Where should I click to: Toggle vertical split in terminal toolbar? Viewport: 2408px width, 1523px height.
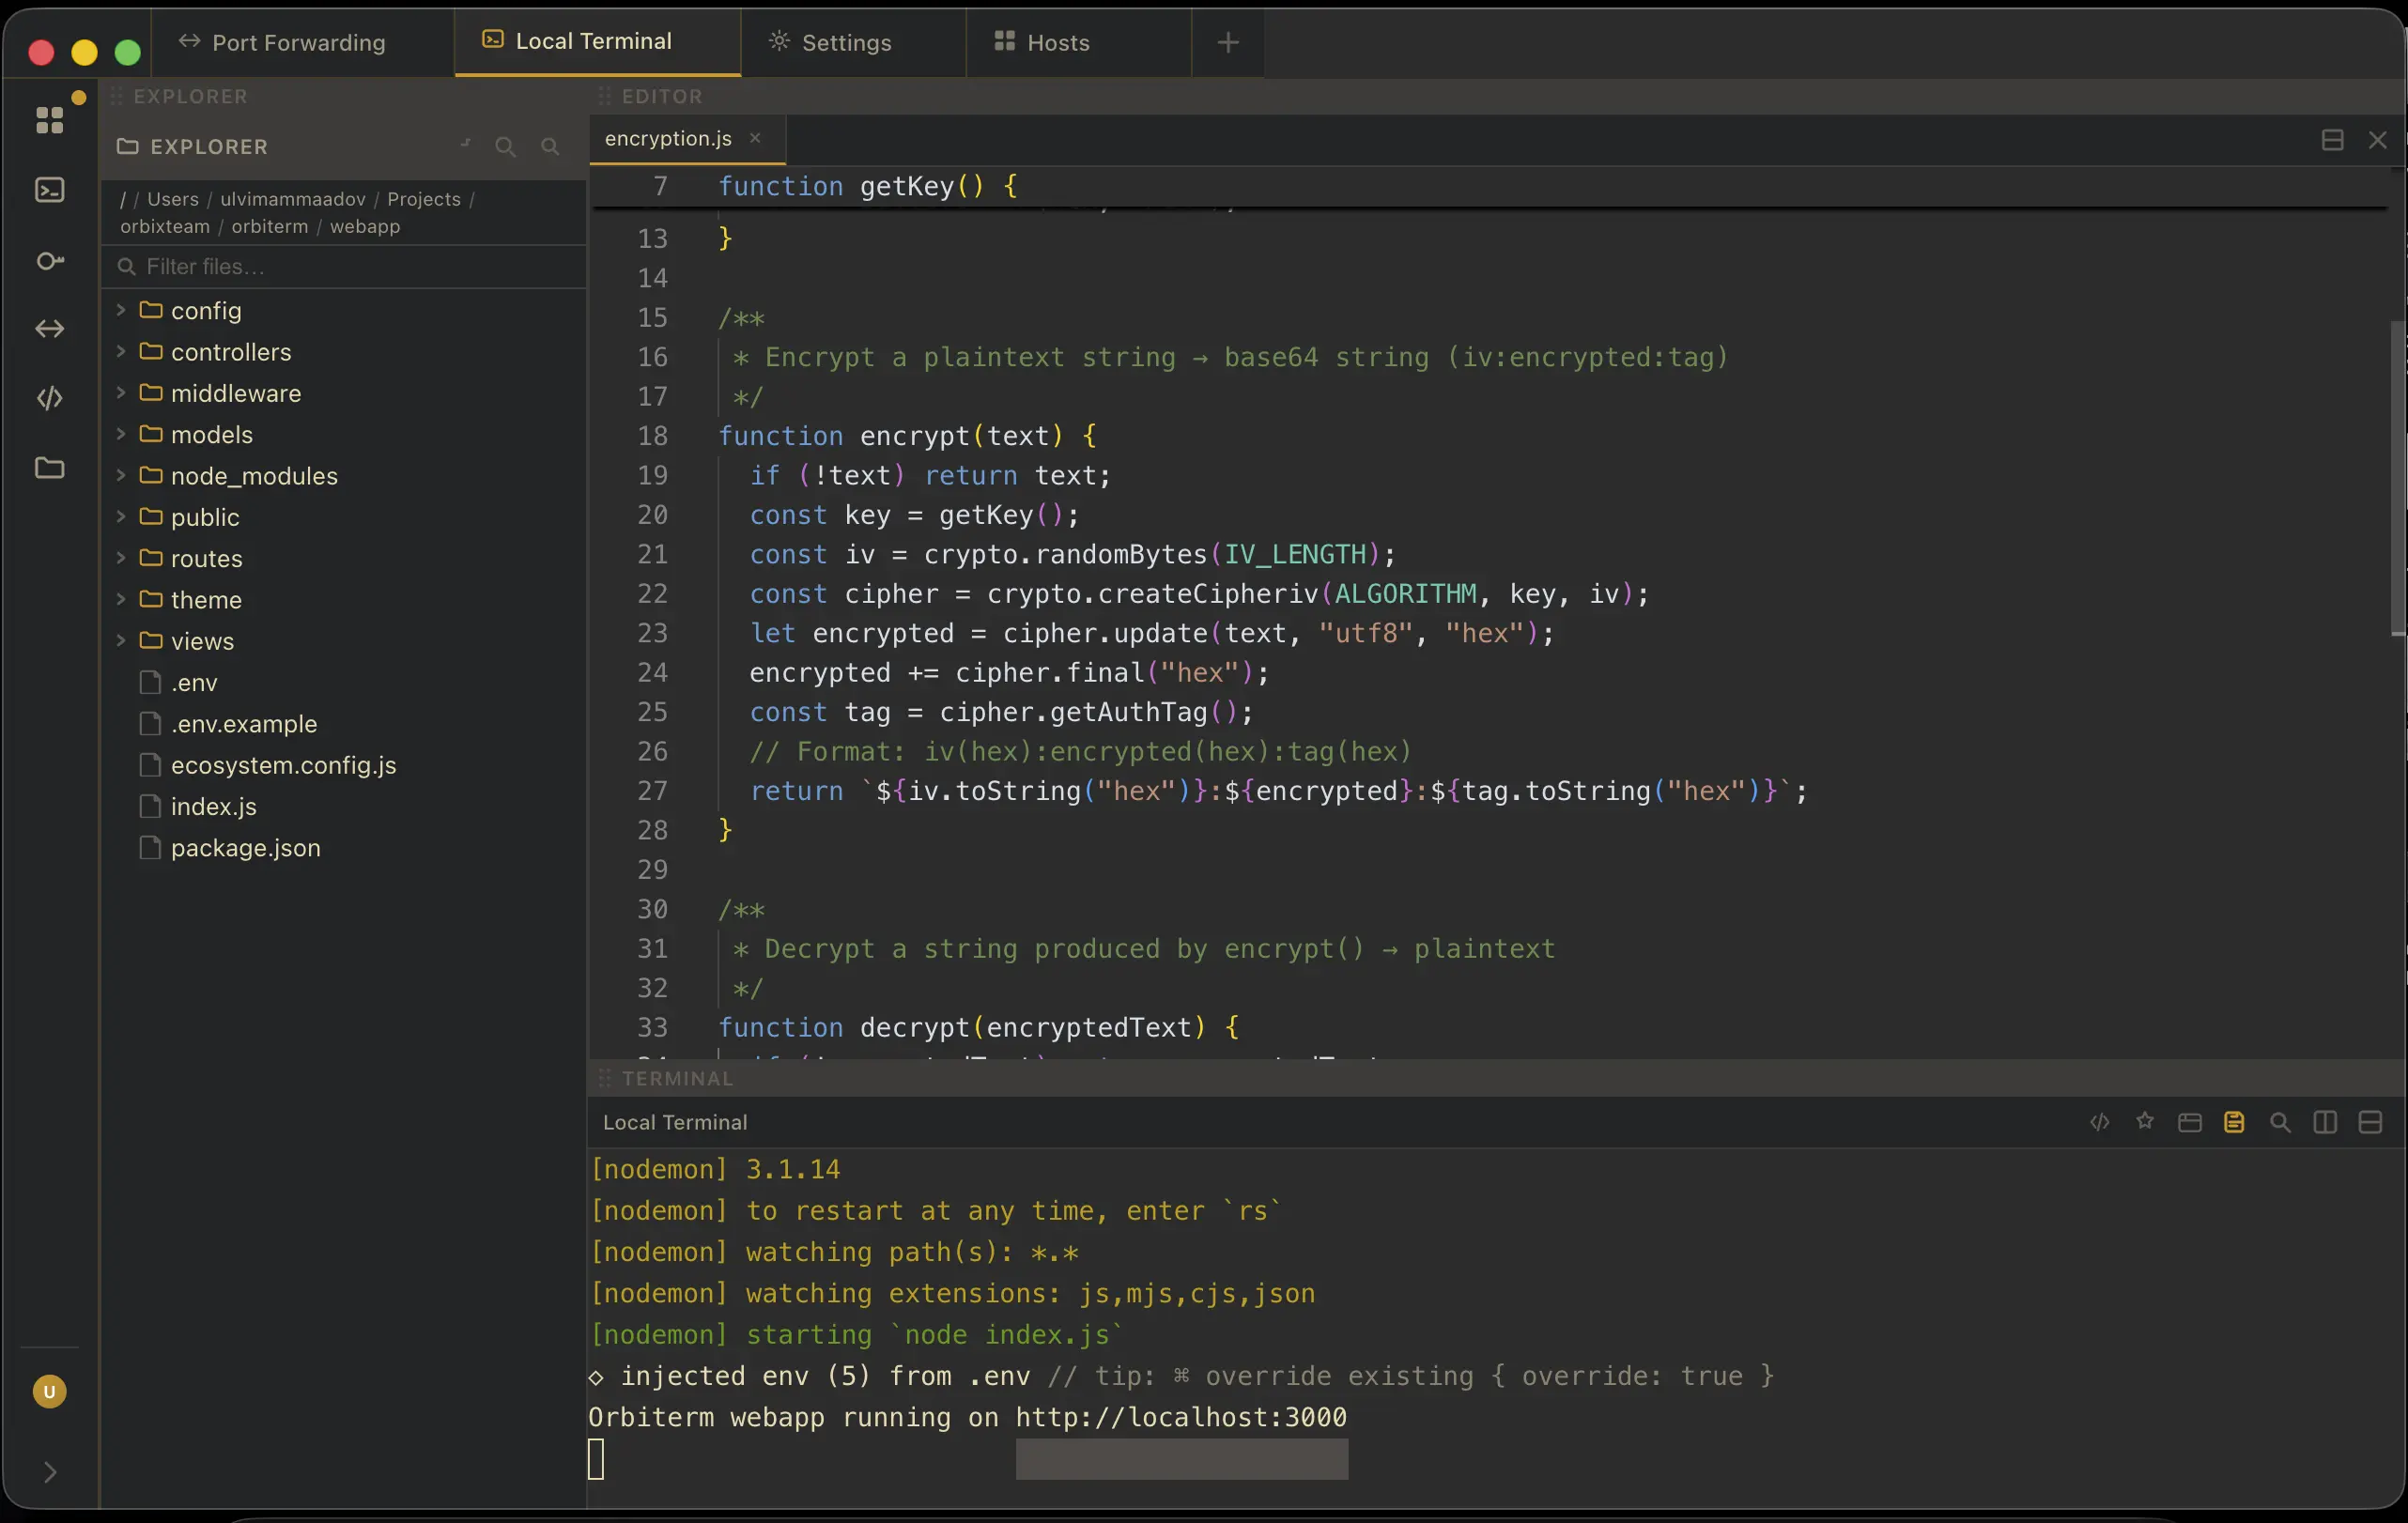click(x=2325, y=1122)
